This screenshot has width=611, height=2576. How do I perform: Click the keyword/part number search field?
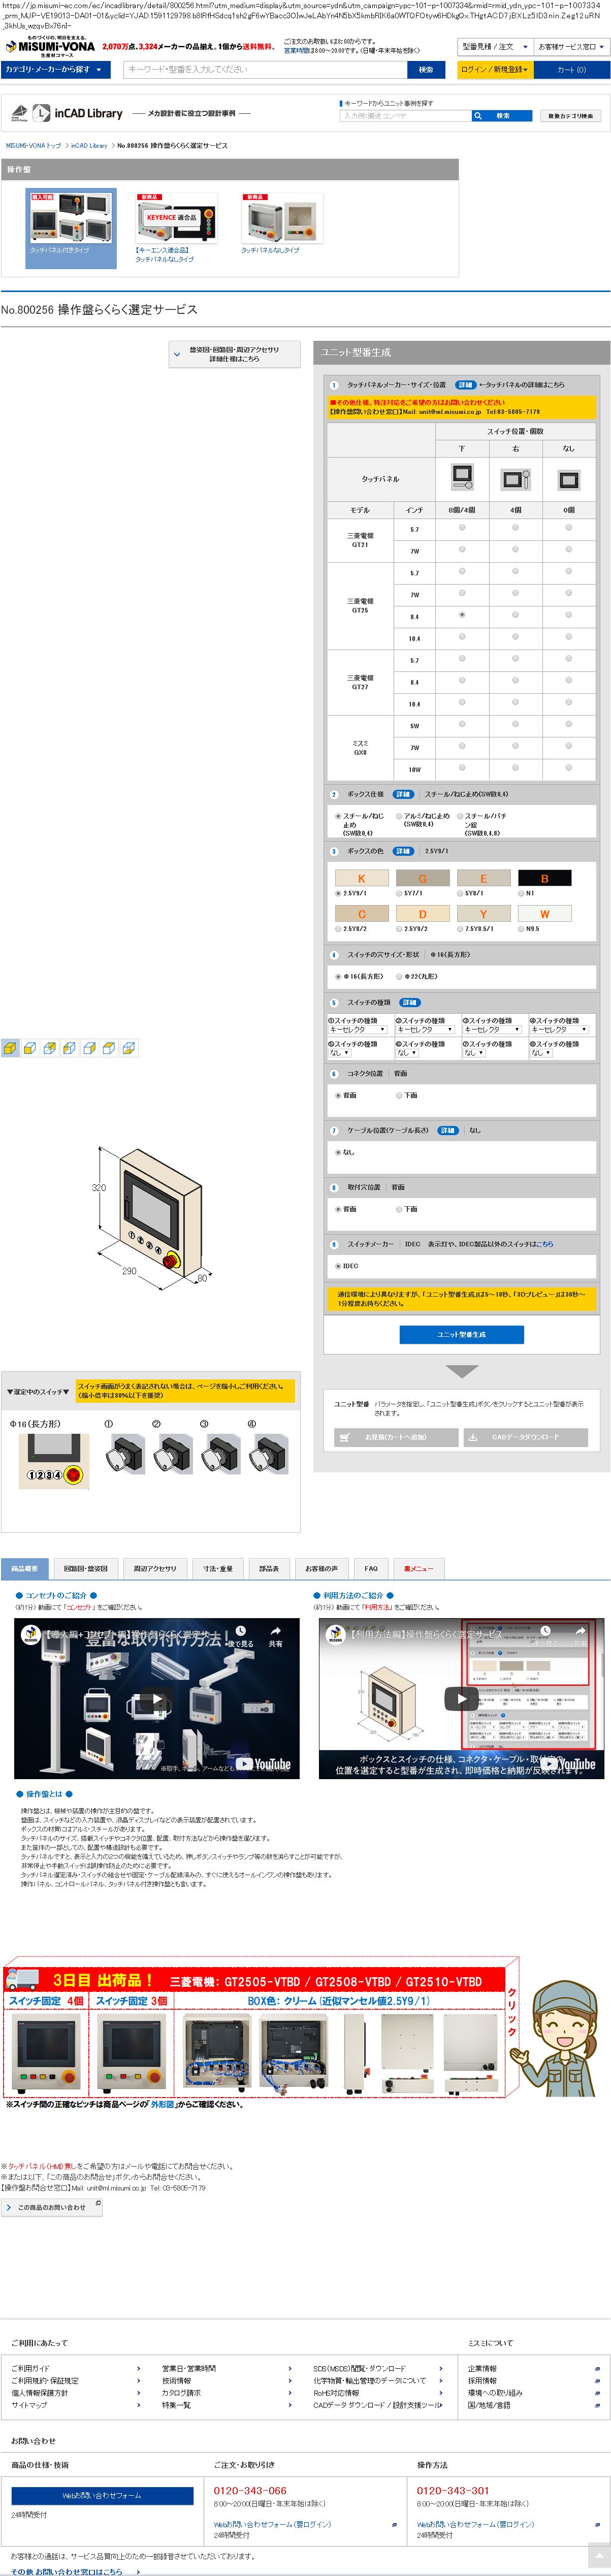[265, 69]
